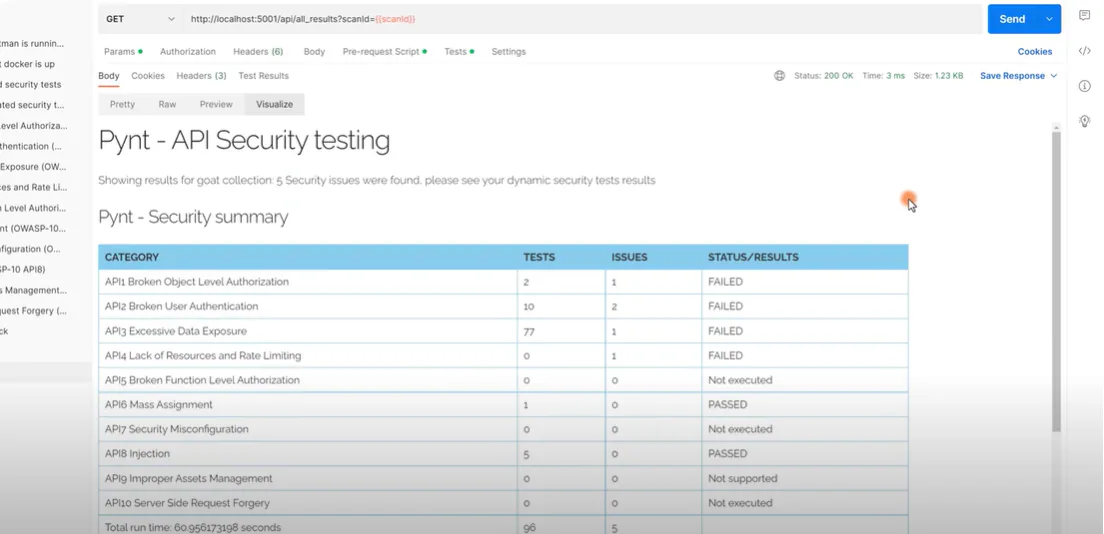Switch to the Tests tab

[x=458, y=51]
